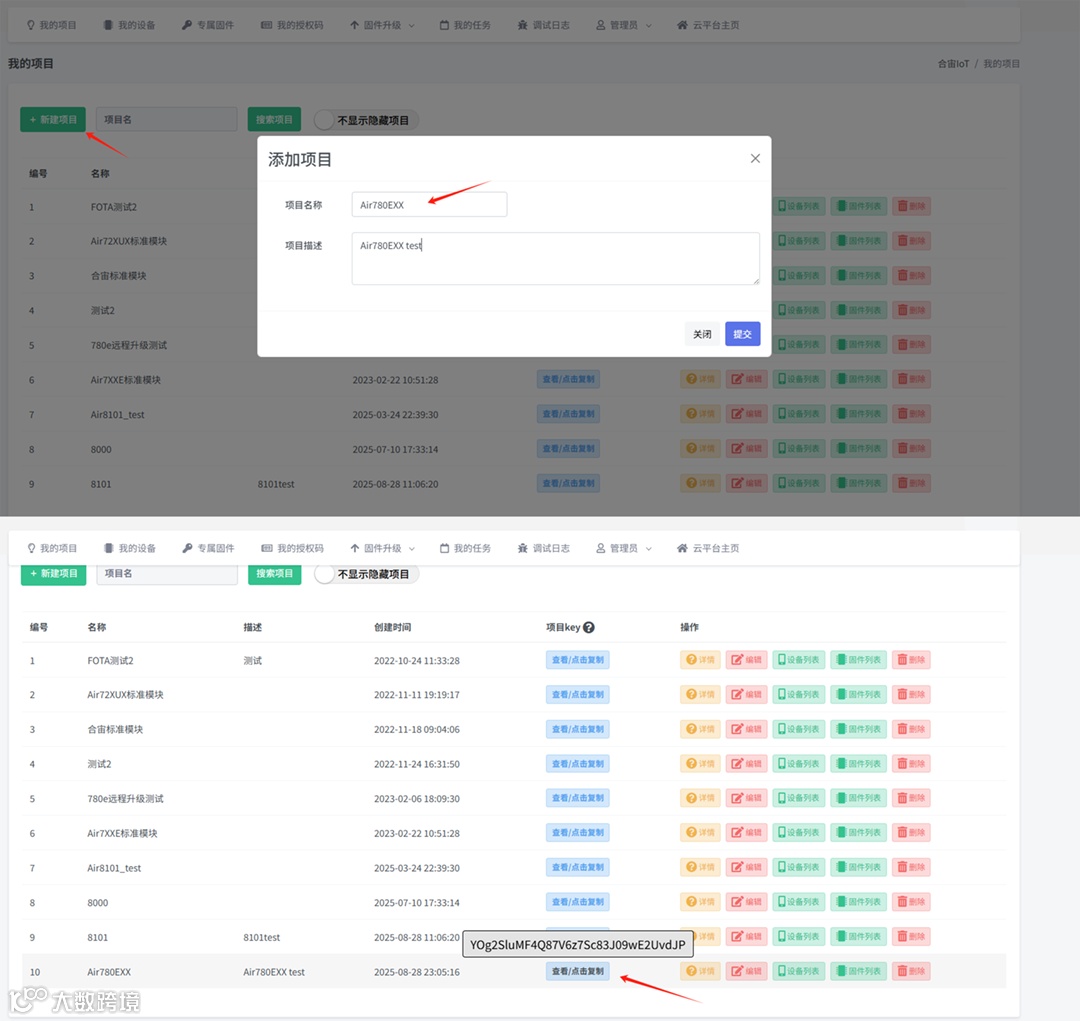The width and height of the screenshot is (1080, 1021).
Task: Expand 管理员 dropdown in undimmed nav bar
Action: point(624,548)
